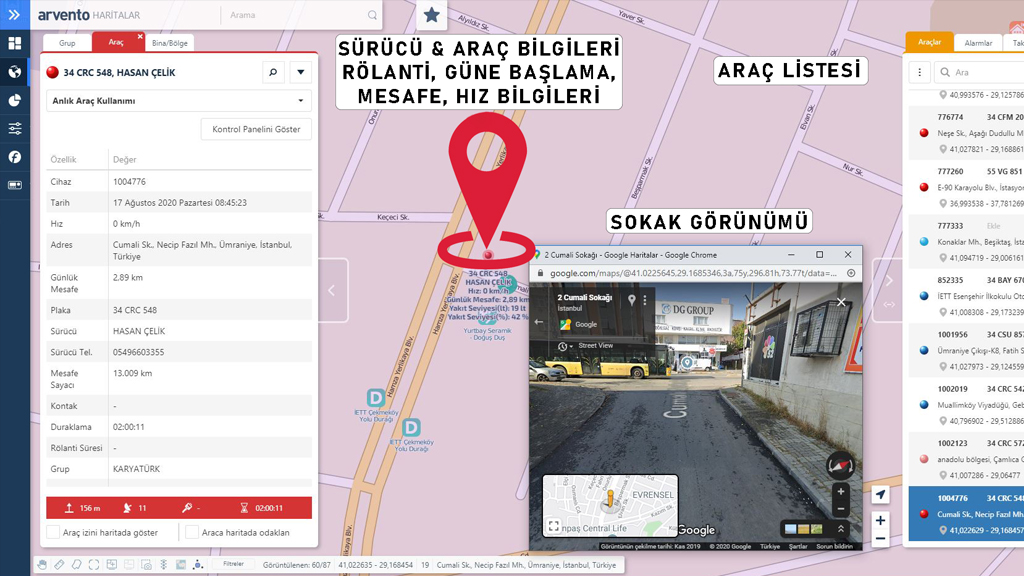Click the Ara search field in vehicle list

[979, 72]
